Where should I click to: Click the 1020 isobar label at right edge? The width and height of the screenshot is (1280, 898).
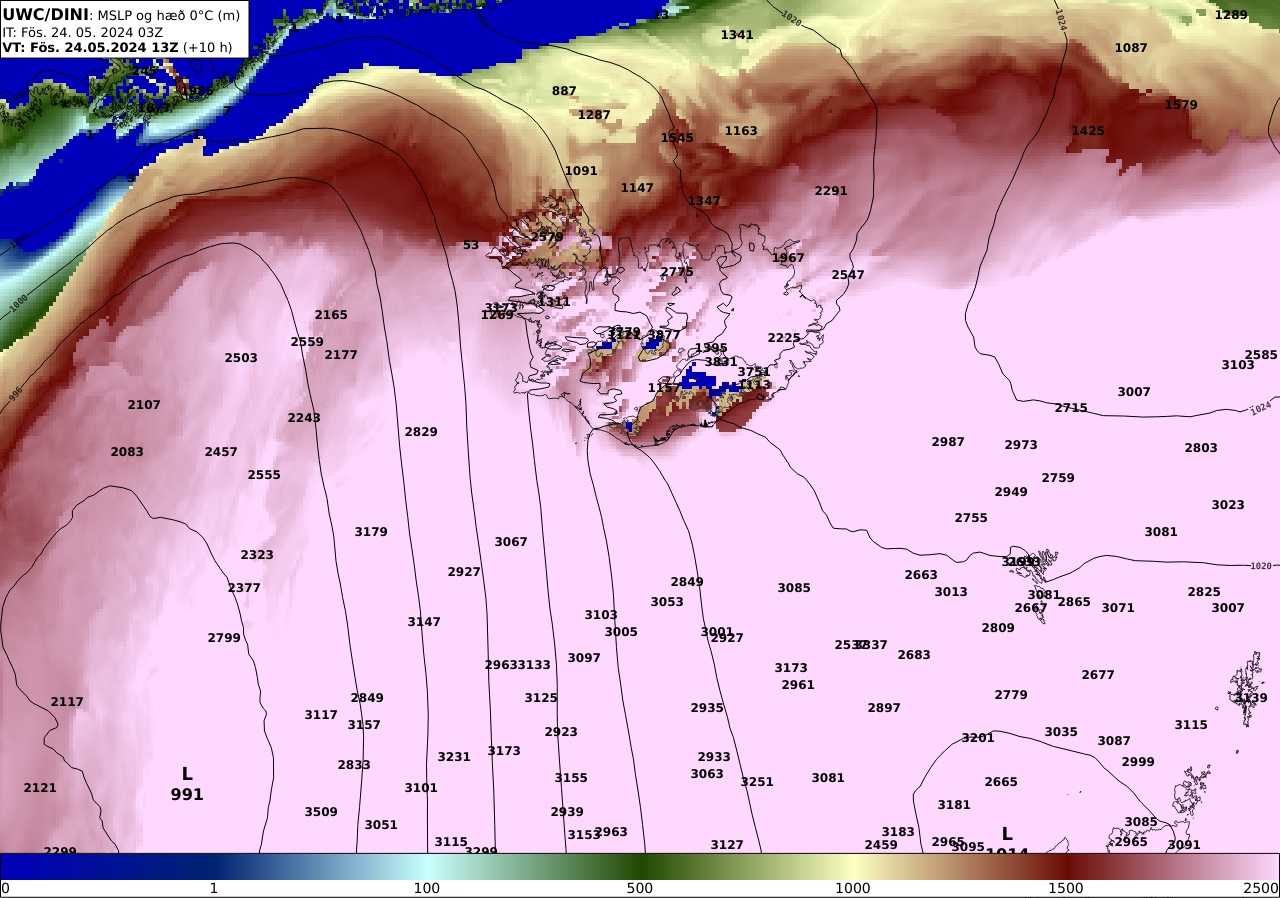pos(1261,566)
